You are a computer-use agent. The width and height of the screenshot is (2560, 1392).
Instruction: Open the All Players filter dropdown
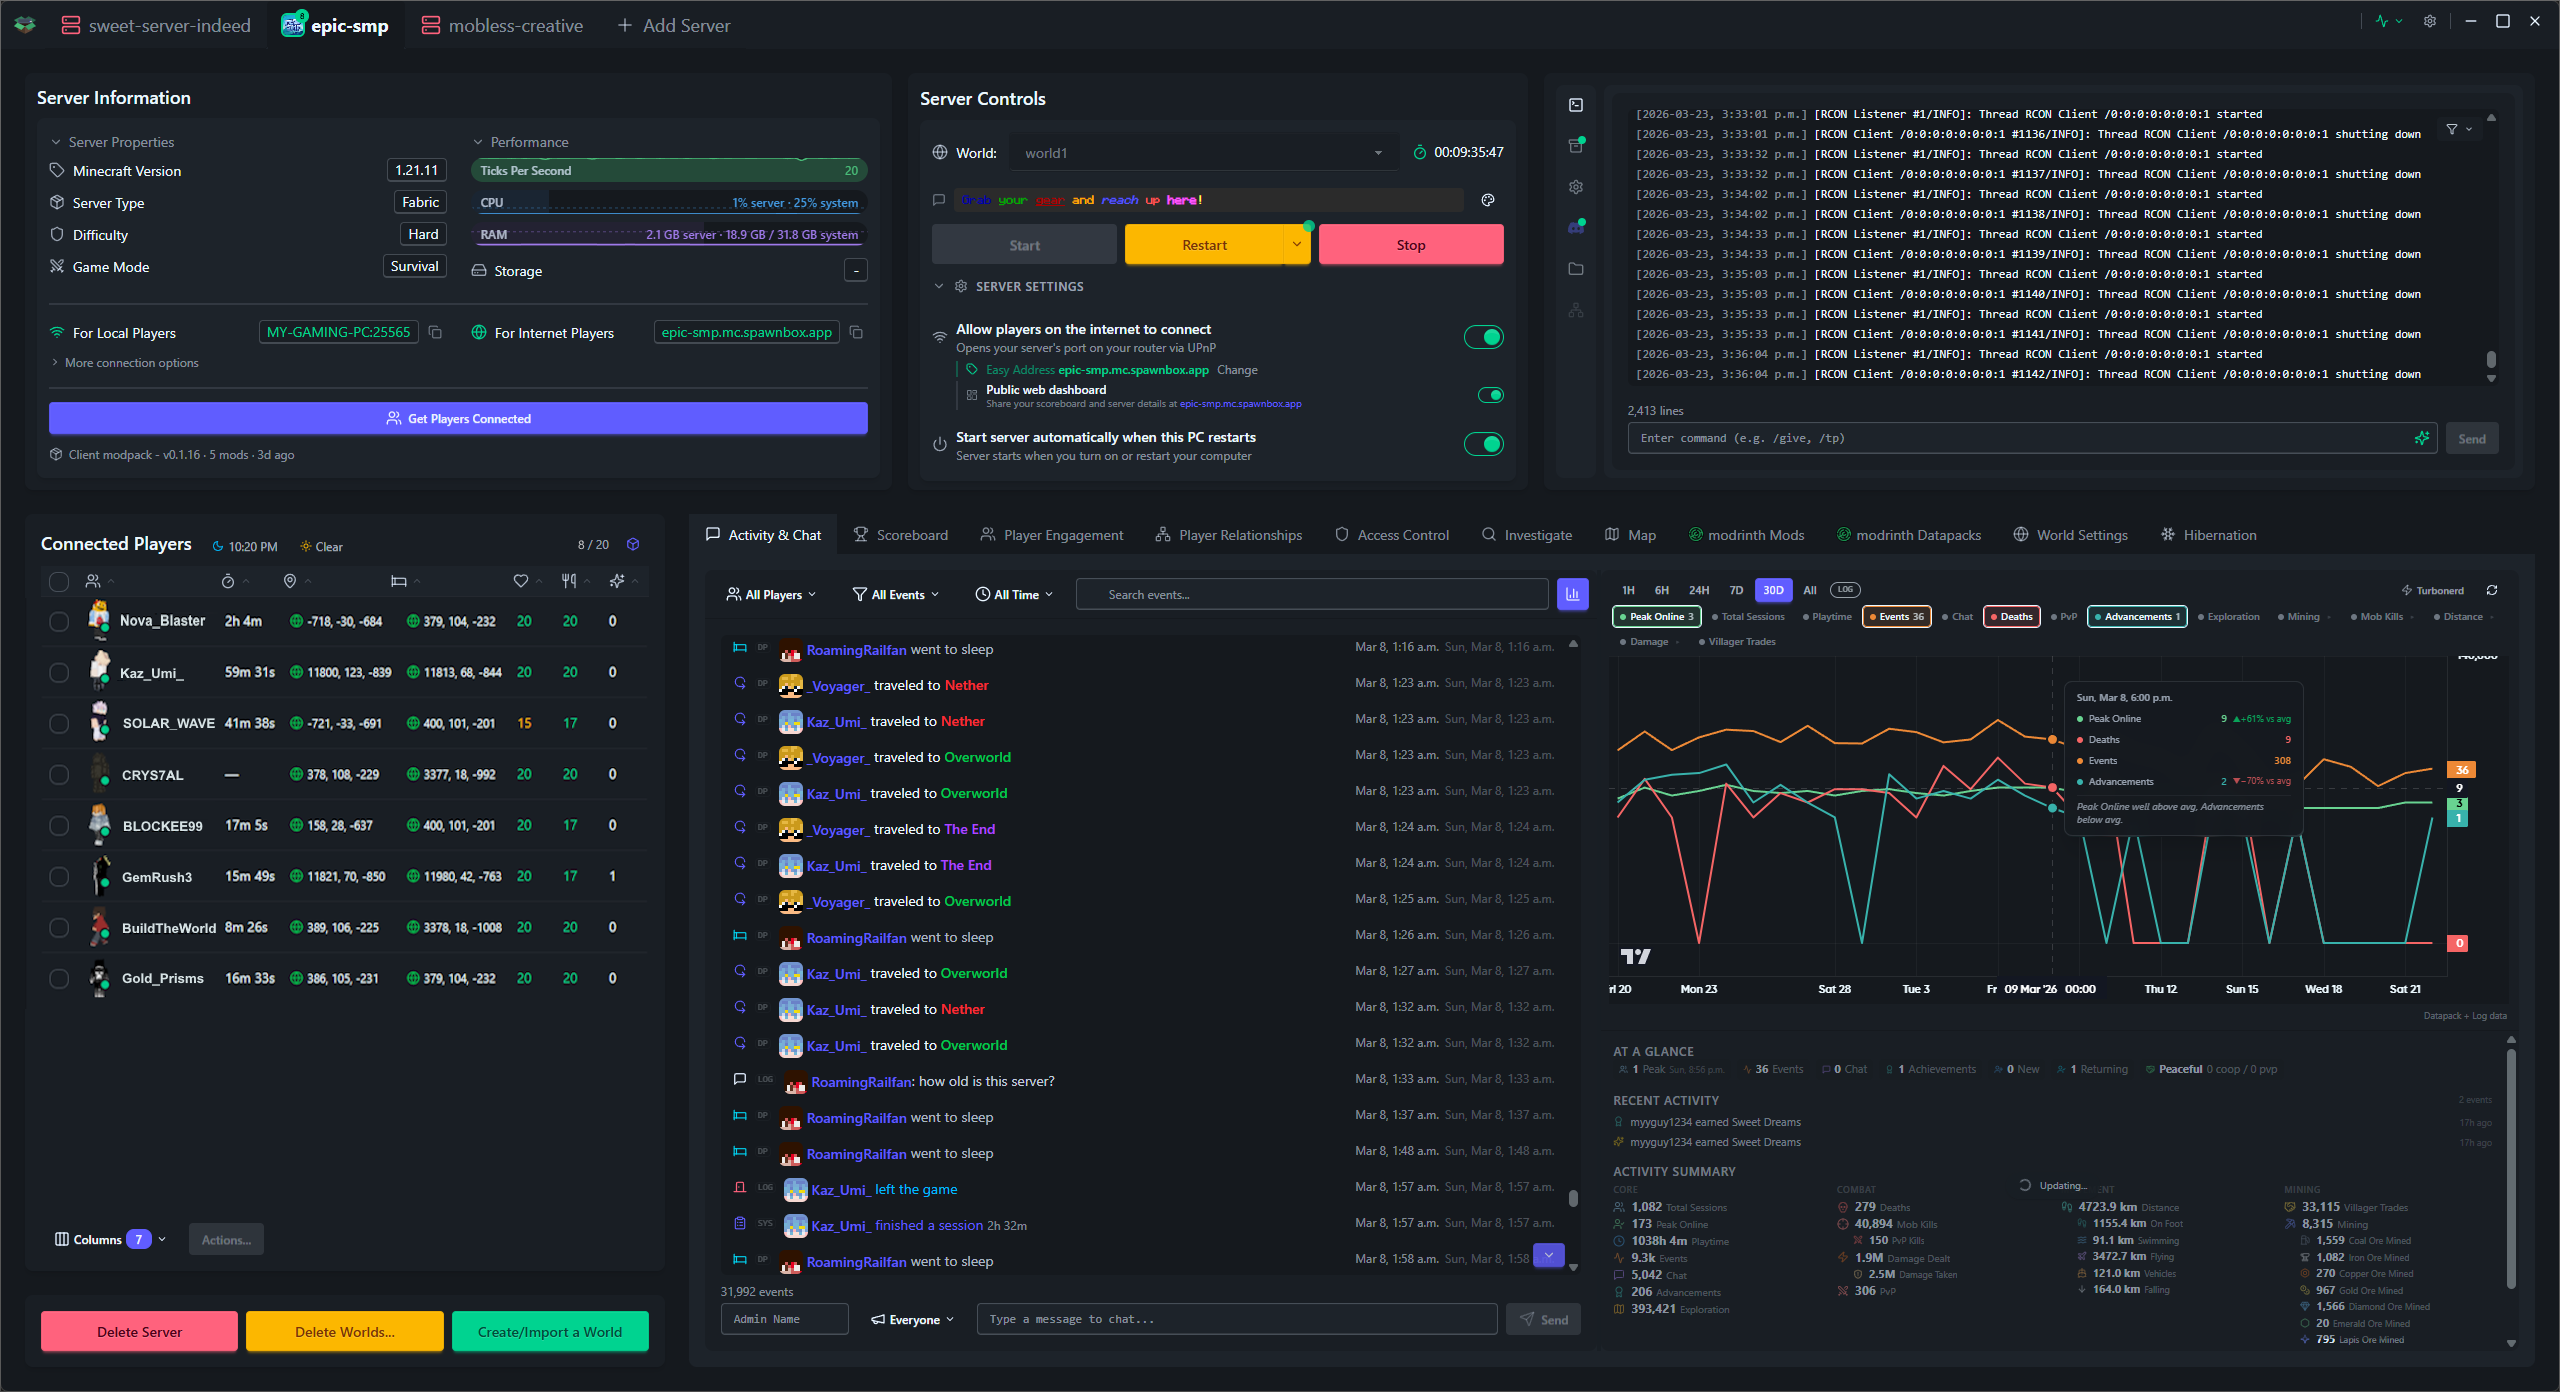[771, 594]
